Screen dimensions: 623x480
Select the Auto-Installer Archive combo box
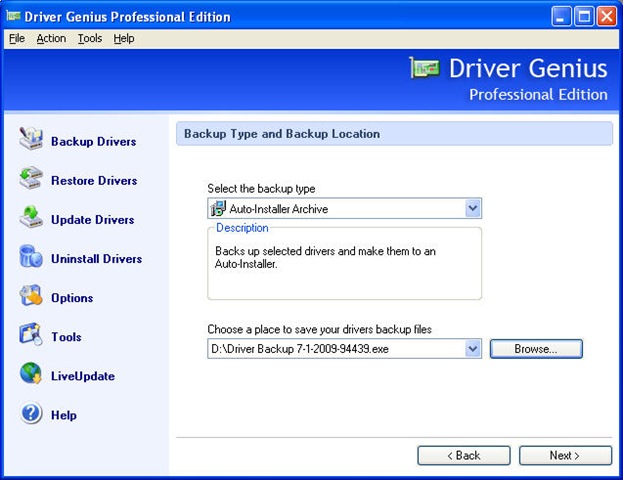point(344,208)
